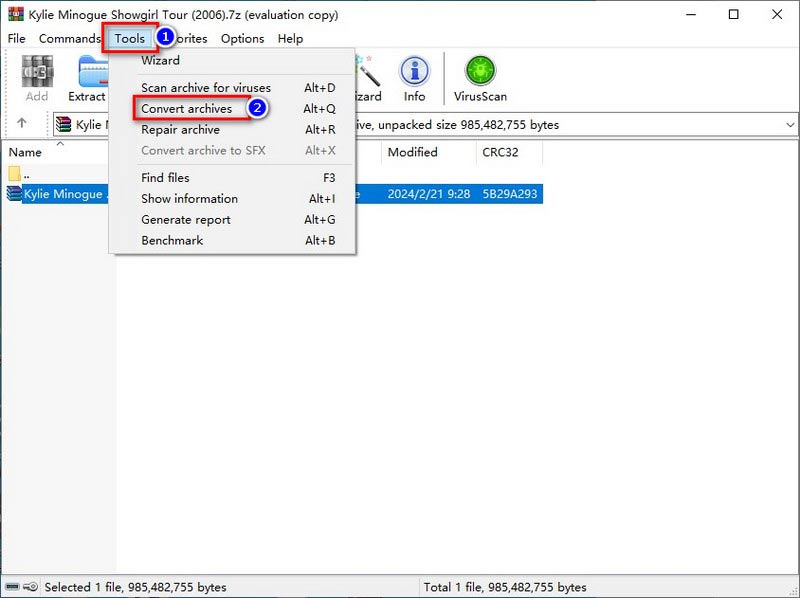This screenshot has width=800, height=598.
Task: Click 'Selected 1 file' status text
Action: tap(135, 587)
